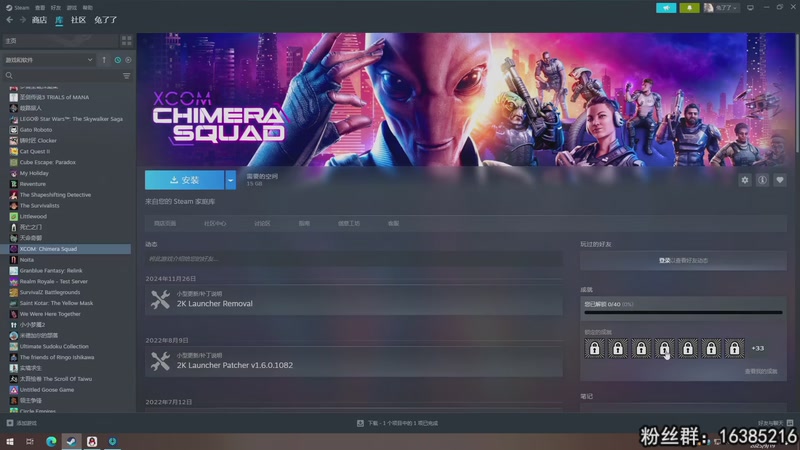Open the 帮助 help menu
Screen dimensions: 800x450
click(88, 8)
